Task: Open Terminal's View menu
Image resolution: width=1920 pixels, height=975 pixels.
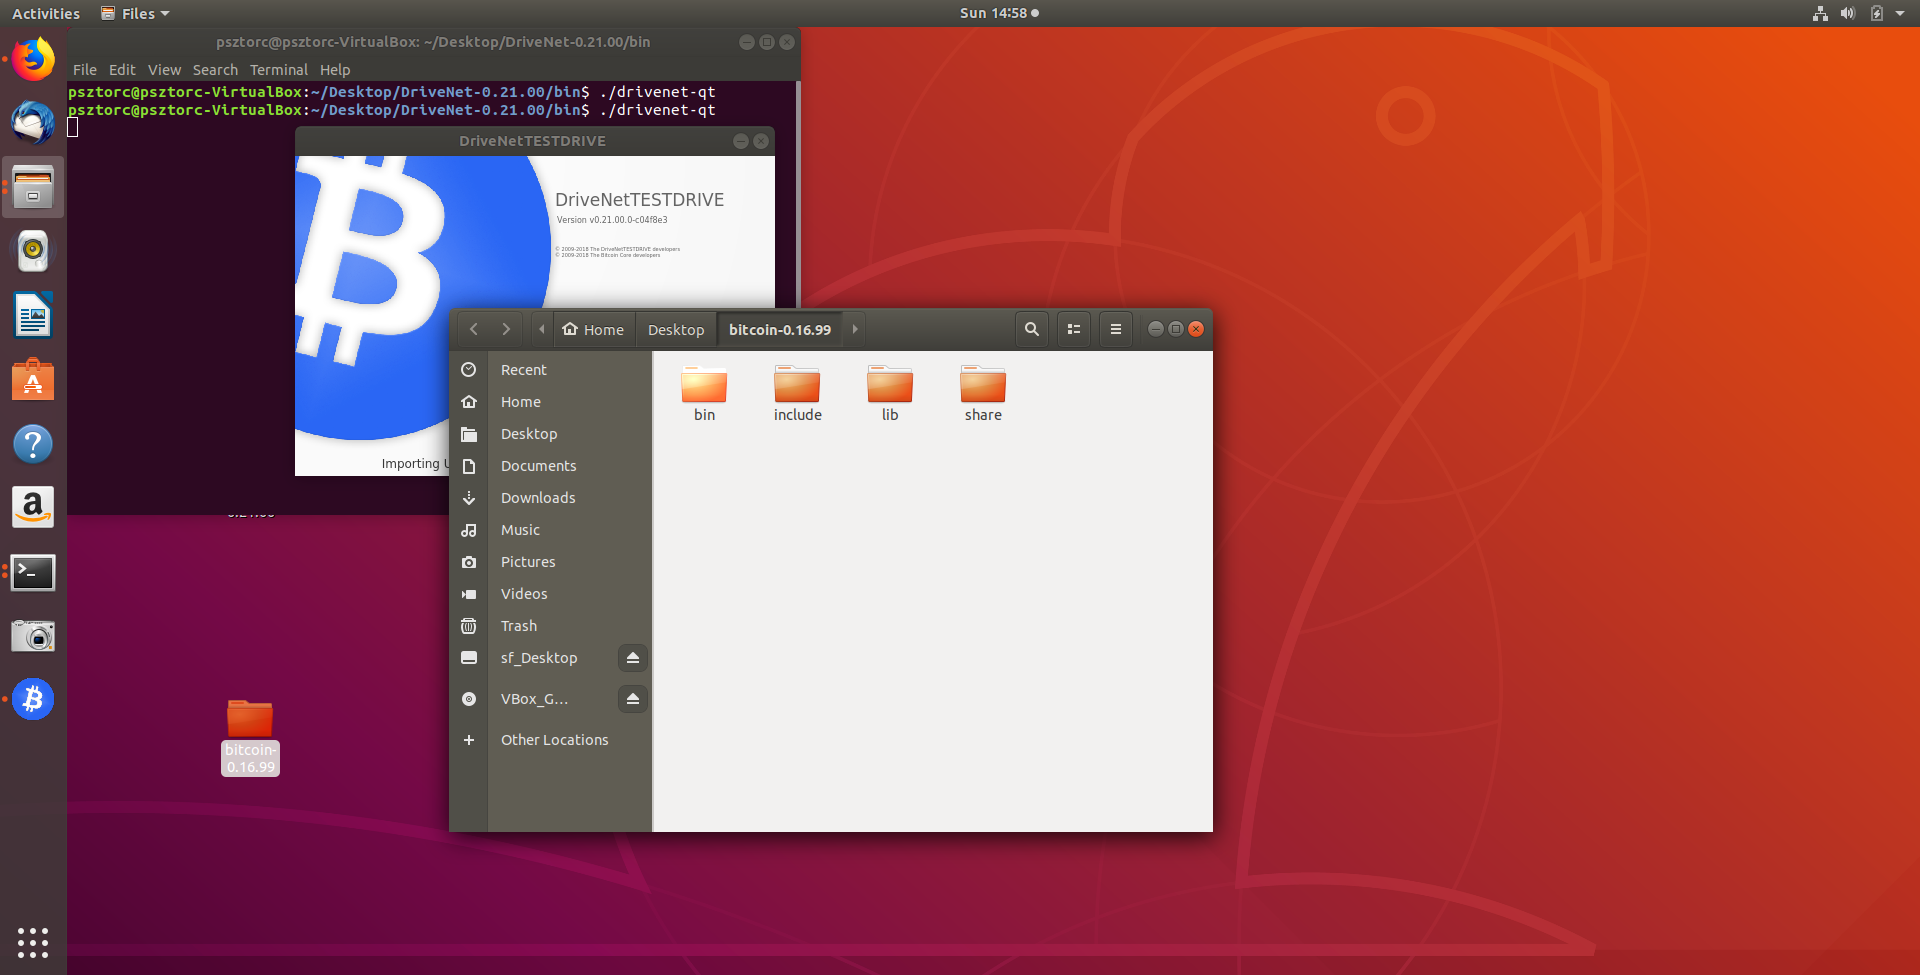Action: (x=164, y=70)
